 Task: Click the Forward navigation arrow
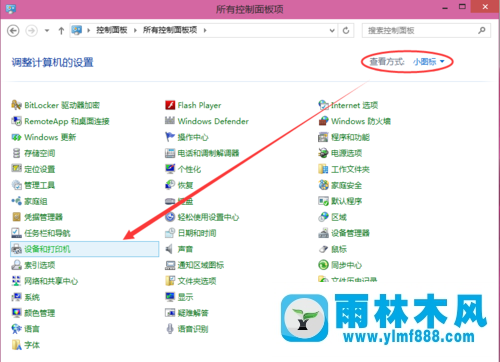point(32,31)
